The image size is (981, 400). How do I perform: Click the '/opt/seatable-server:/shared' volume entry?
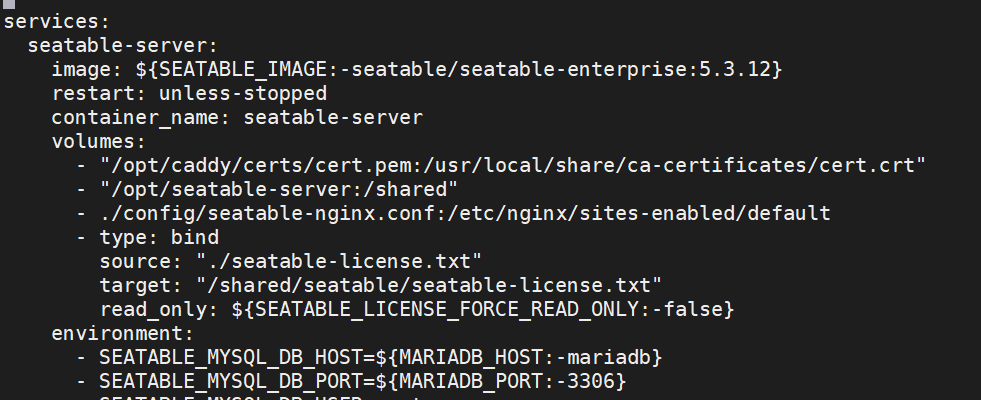278,190
